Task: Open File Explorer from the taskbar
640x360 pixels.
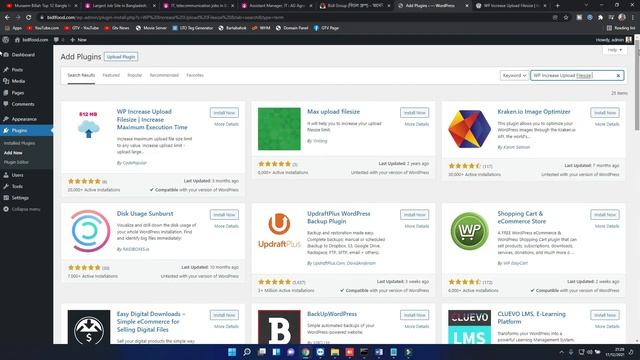Action: pos(335,352)
